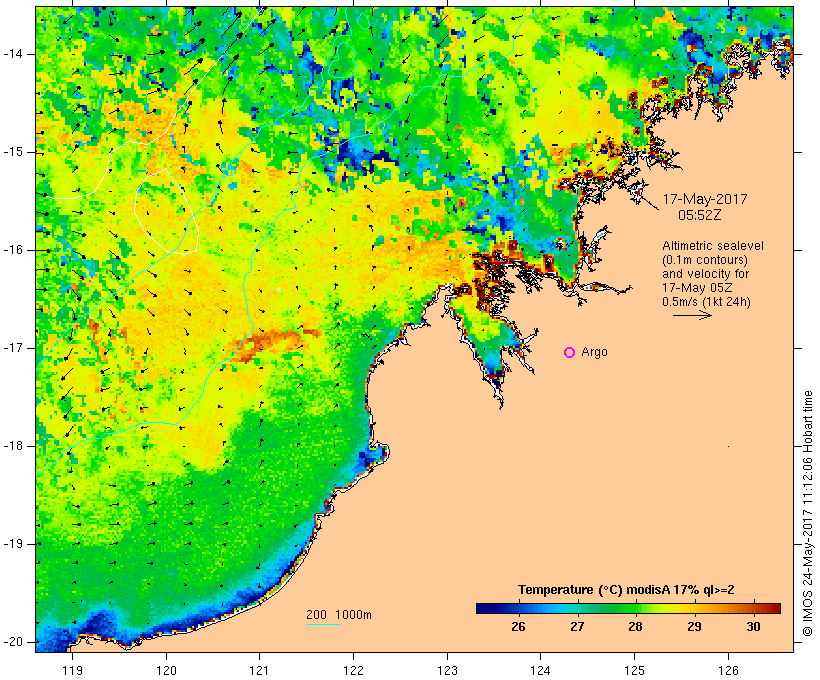The height and width of the screenshot is (680, 820).
Task: Click the date '17-May-2017' text
Action: coord(704,199)
